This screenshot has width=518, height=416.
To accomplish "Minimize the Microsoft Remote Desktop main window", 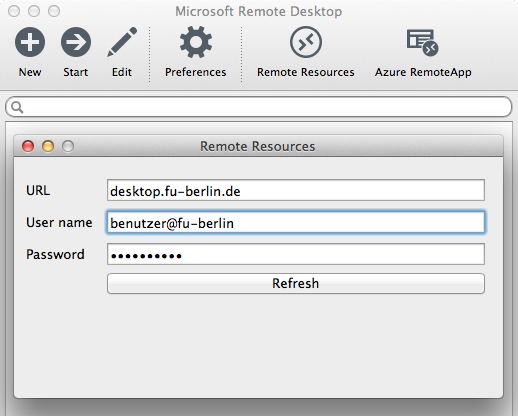I will click(34, 11).
